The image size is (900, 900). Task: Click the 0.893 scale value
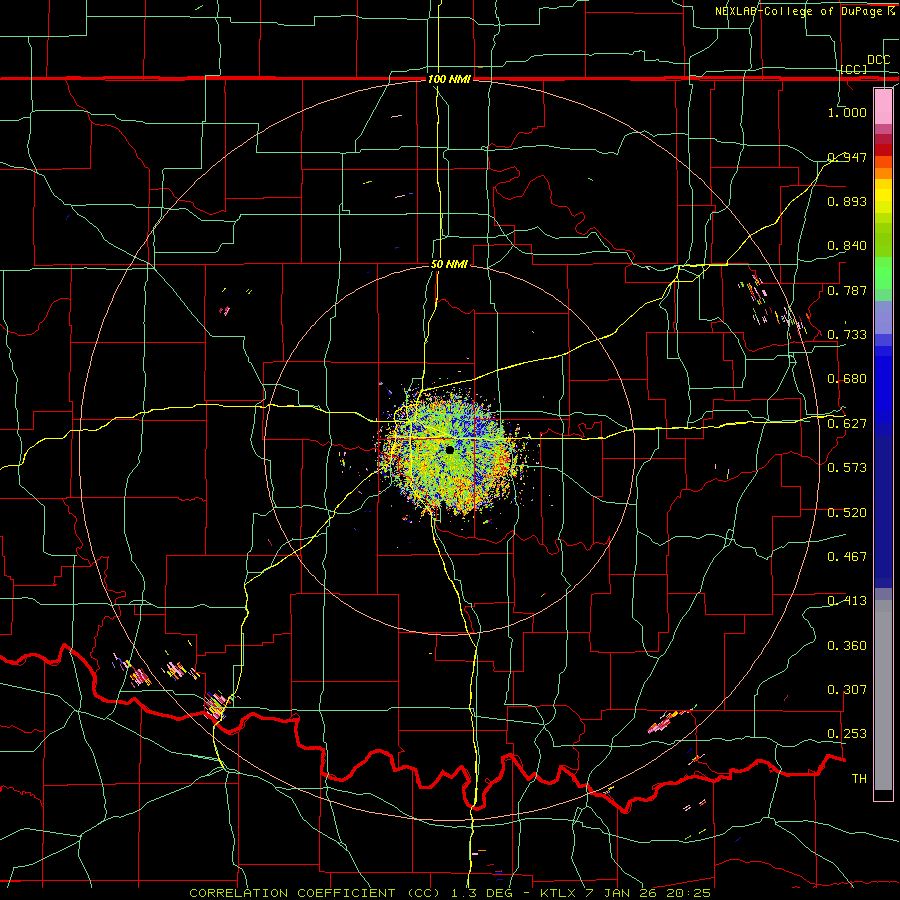click(847, 201)
